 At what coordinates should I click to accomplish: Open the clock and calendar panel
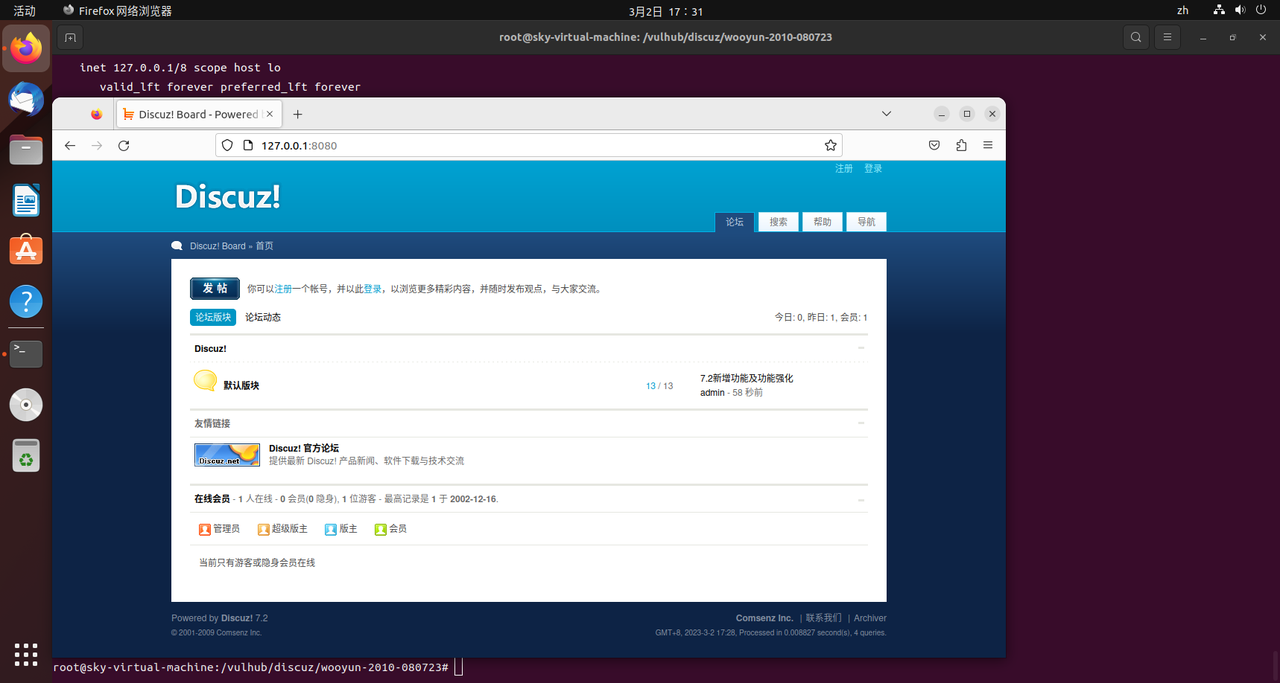click(665, 11)
